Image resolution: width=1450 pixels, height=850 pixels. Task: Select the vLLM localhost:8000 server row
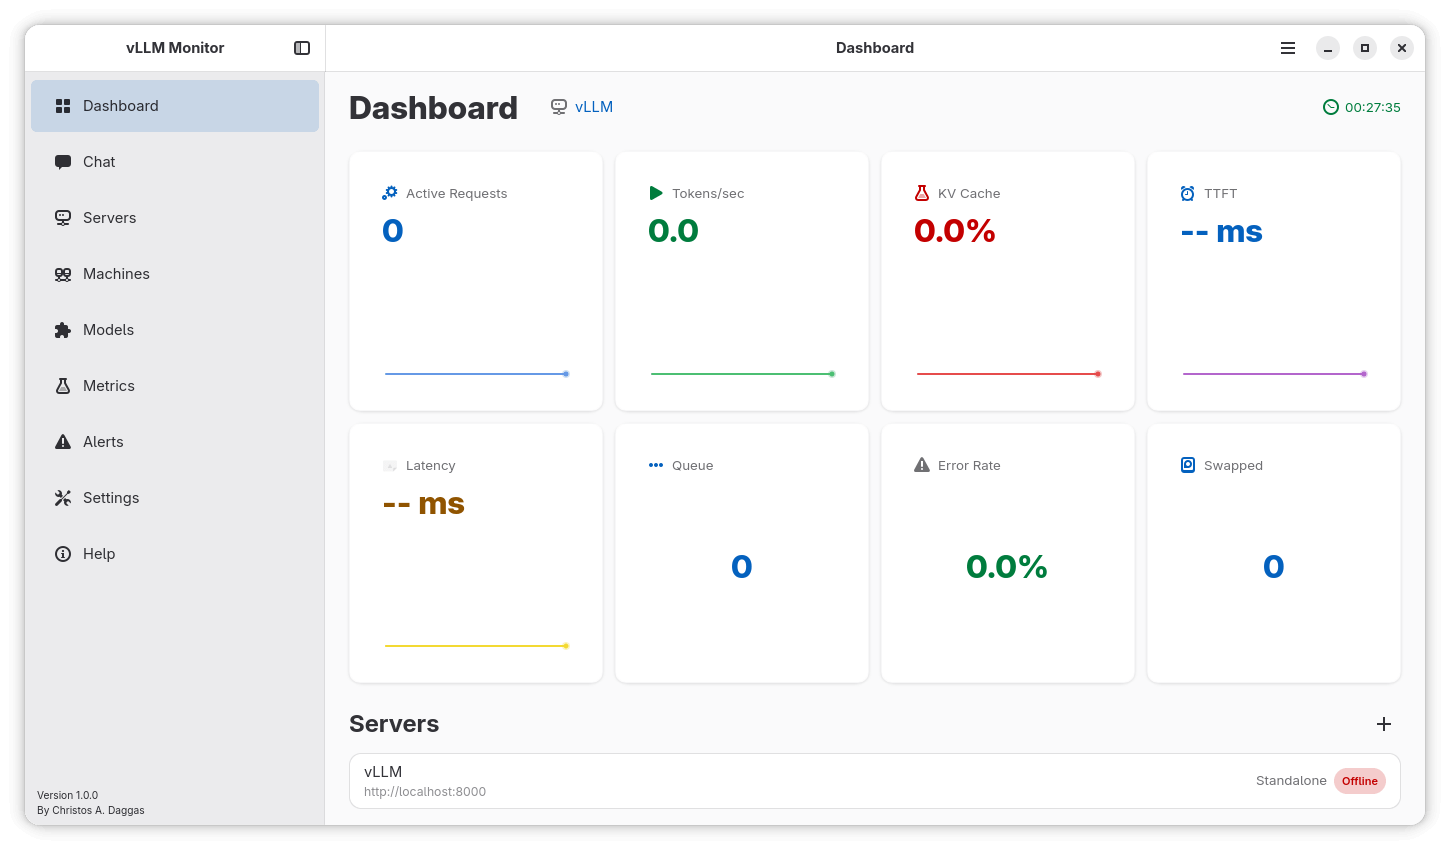(800, 781)
